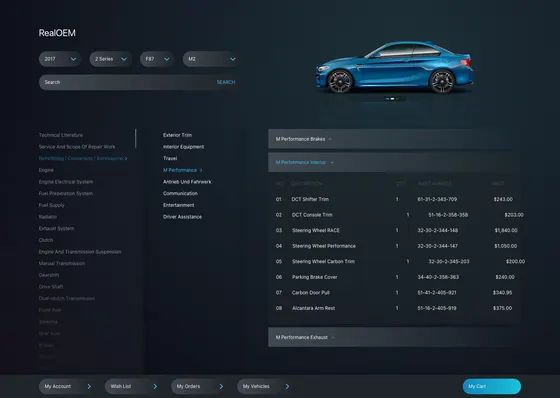Select Service And Scope Of Repair Work
The image size is (560, 398).
77,147
